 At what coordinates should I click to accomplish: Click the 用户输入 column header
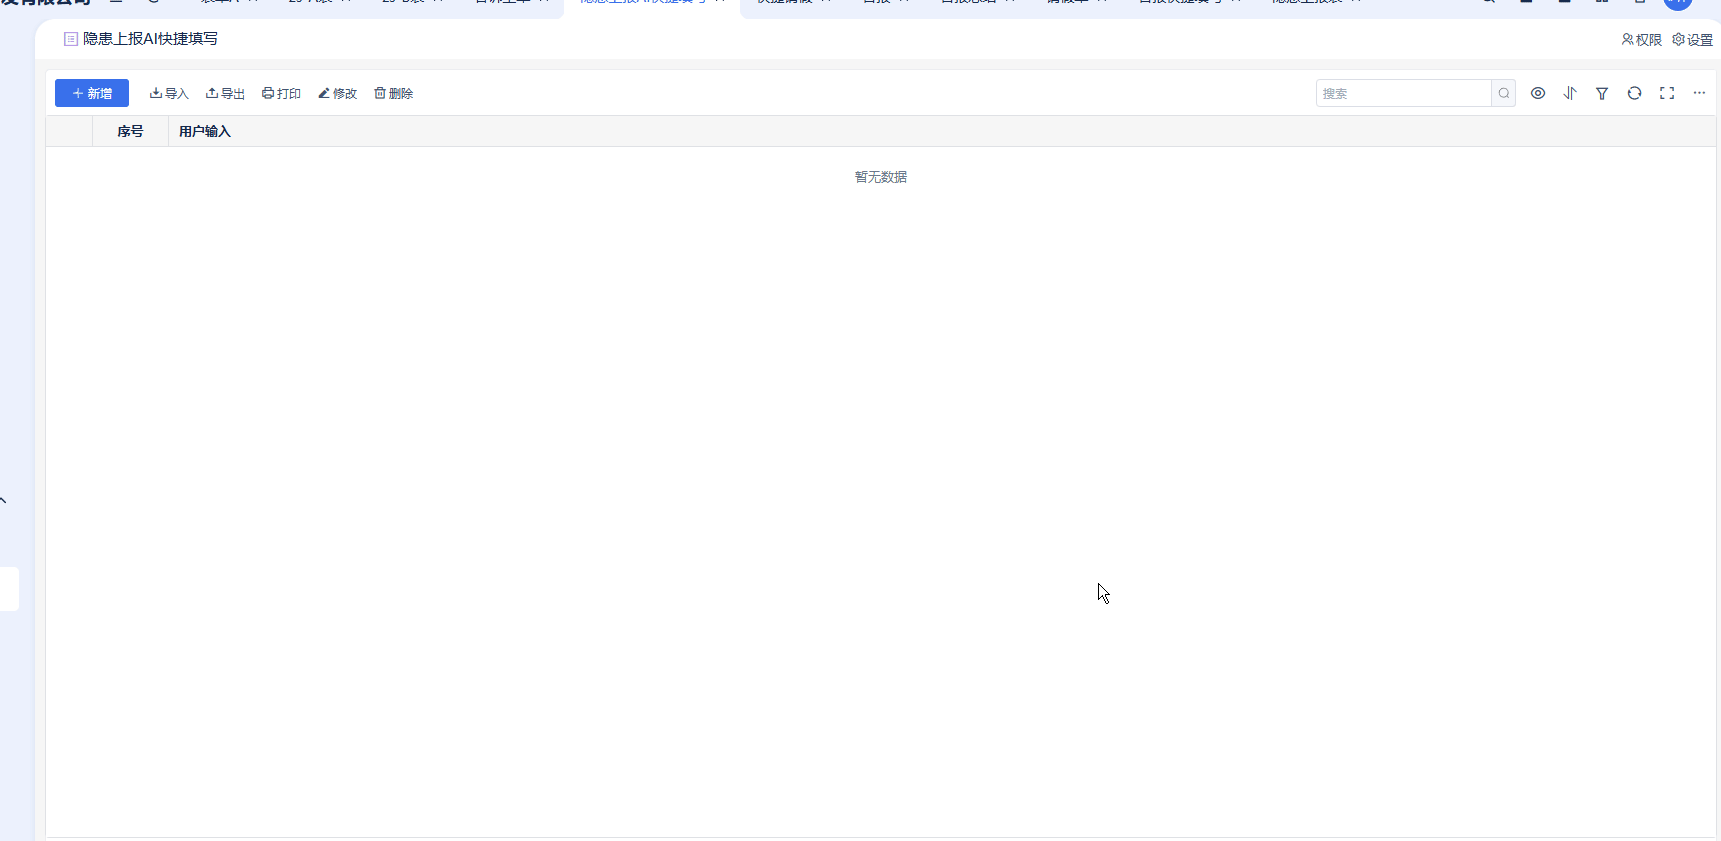point(205,131)
